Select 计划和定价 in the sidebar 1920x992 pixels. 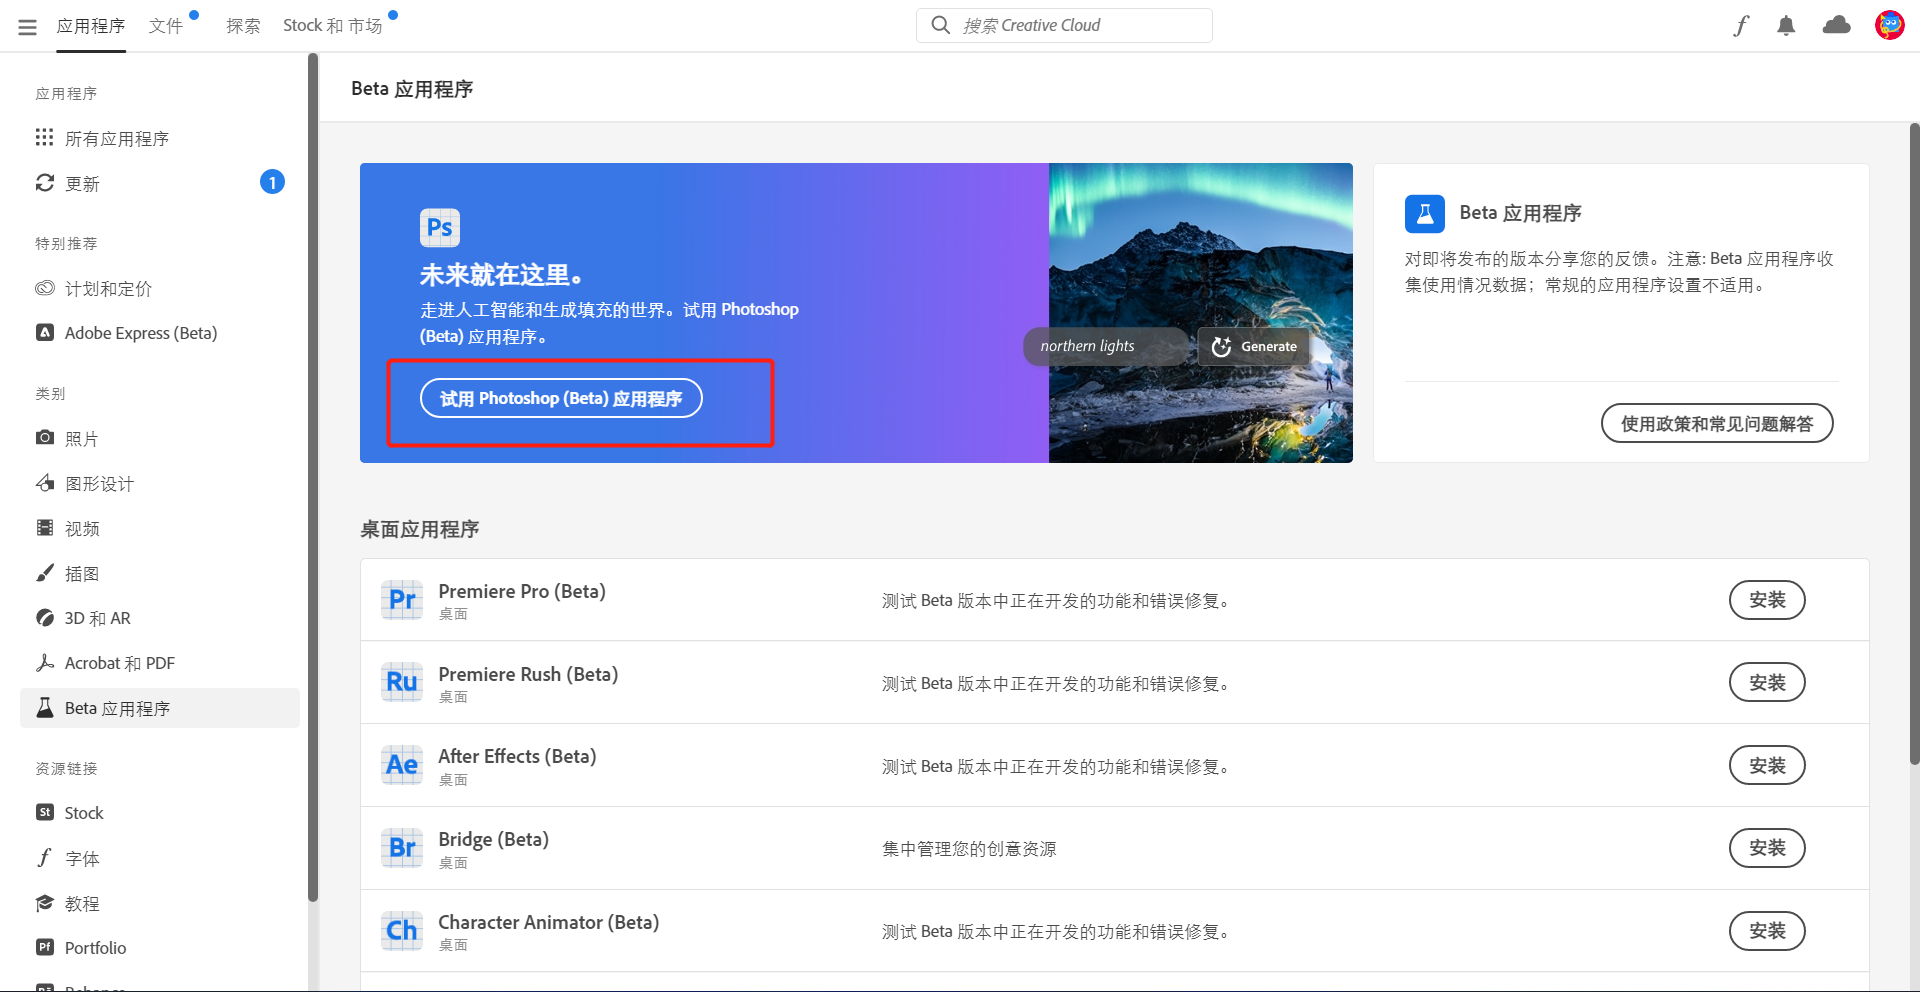tap(160, 288)
